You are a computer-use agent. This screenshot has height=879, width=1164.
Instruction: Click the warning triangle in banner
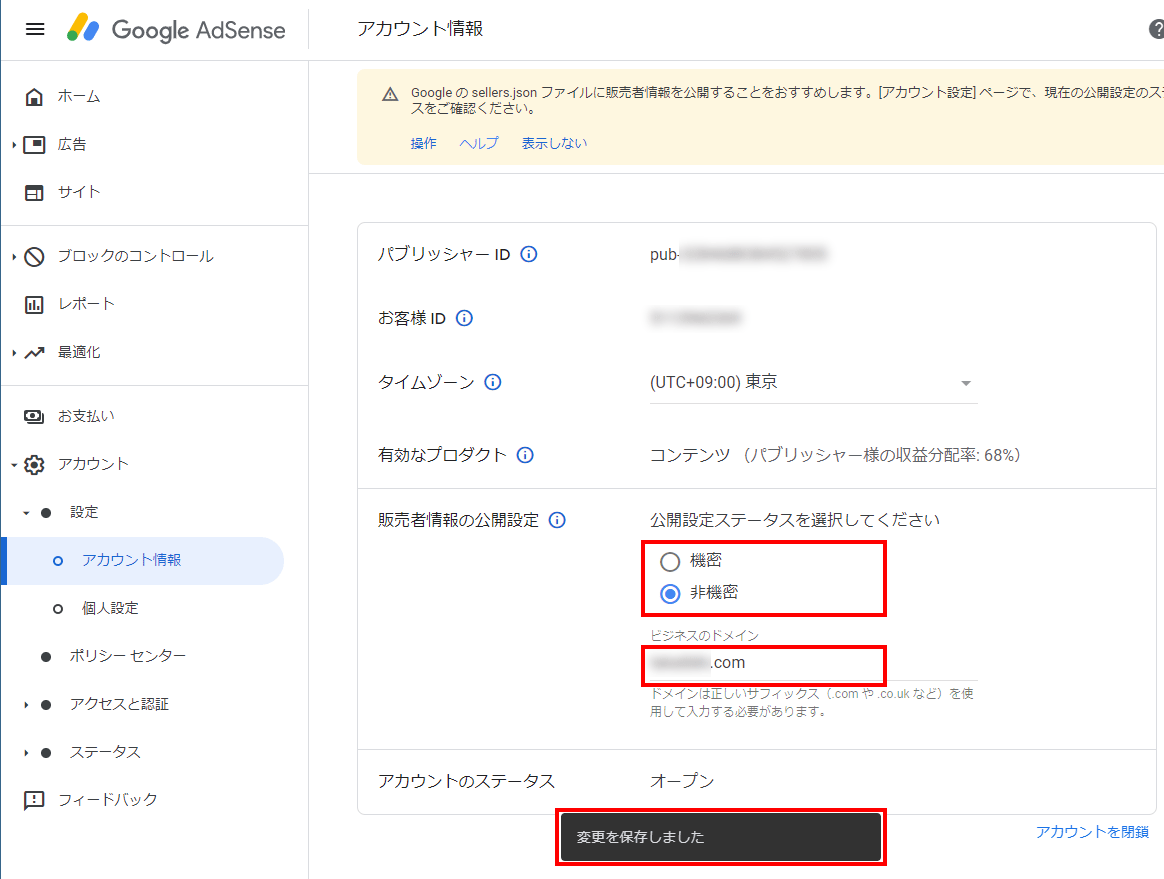(x=390, y=94)
